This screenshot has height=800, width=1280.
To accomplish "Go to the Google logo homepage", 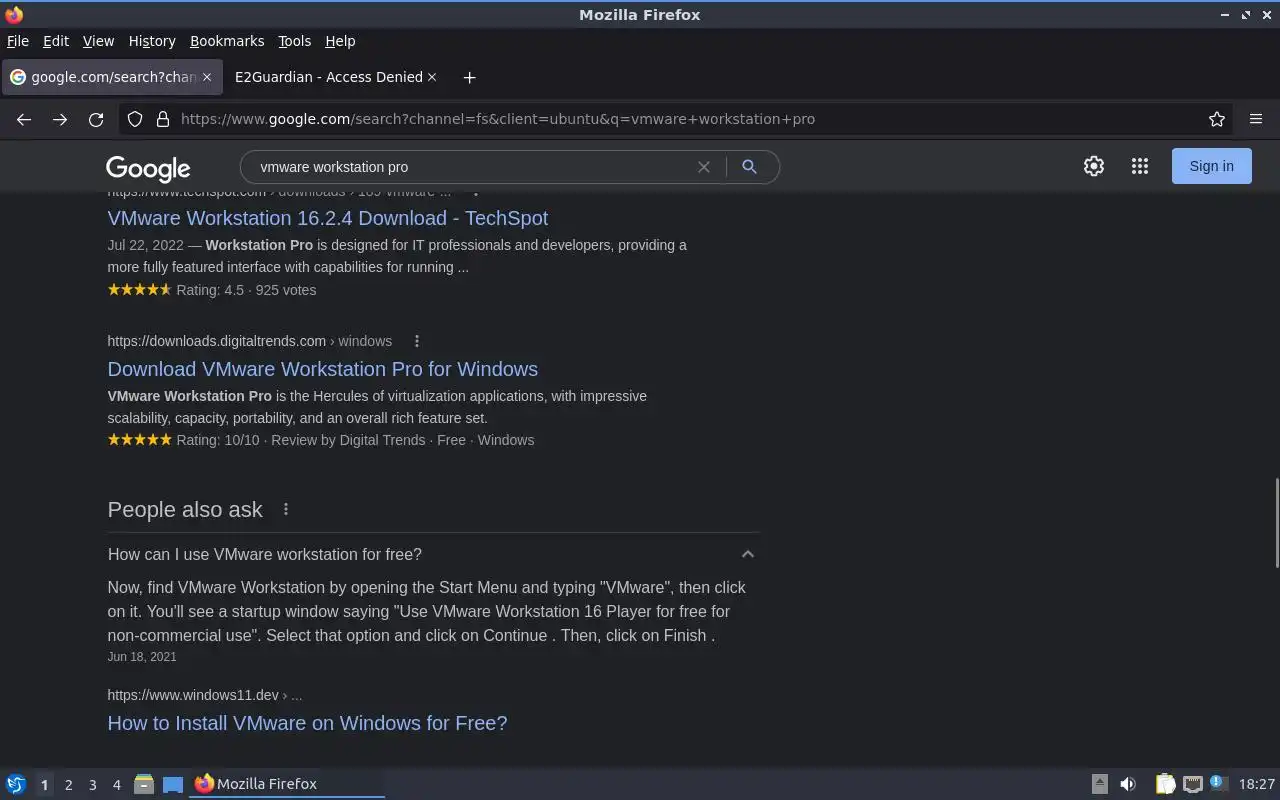I will [x=148, y=168].
